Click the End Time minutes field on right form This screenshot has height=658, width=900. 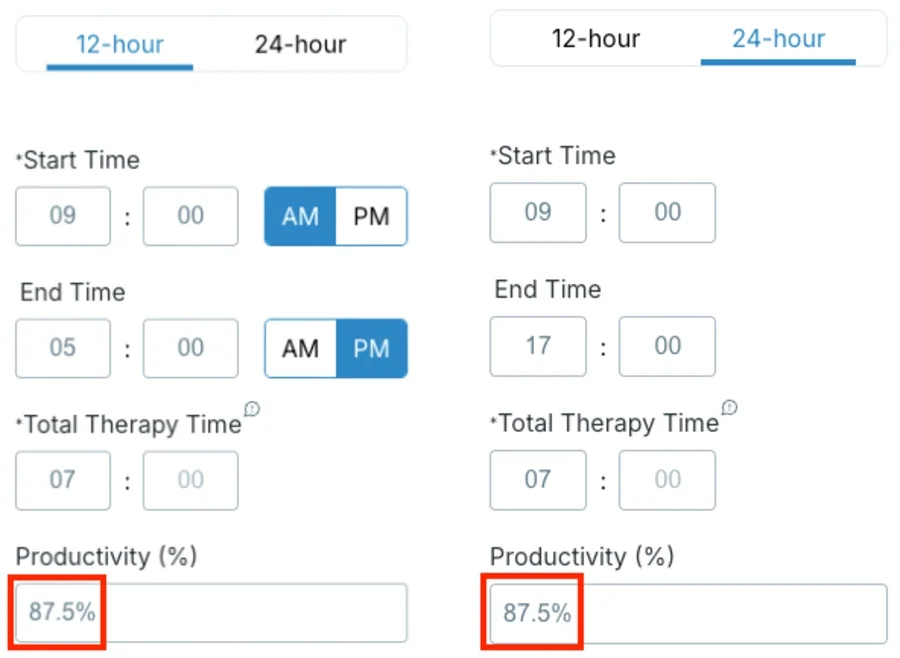pyautogui.click(x=667, y=346)
